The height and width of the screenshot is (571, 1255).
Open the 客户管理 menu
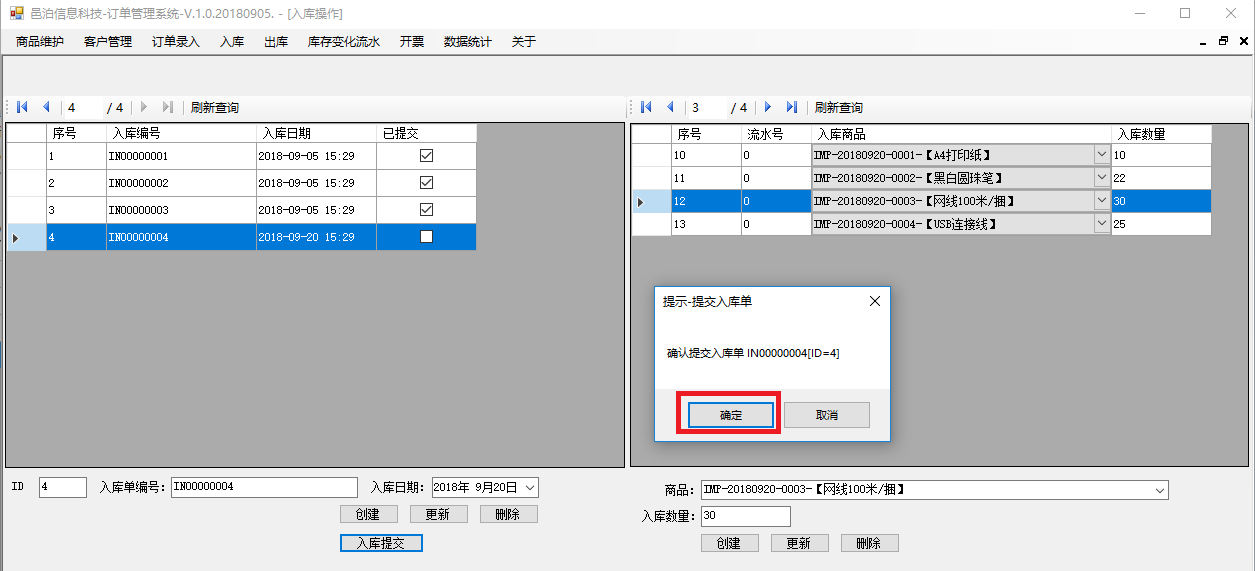pos(108,42)
